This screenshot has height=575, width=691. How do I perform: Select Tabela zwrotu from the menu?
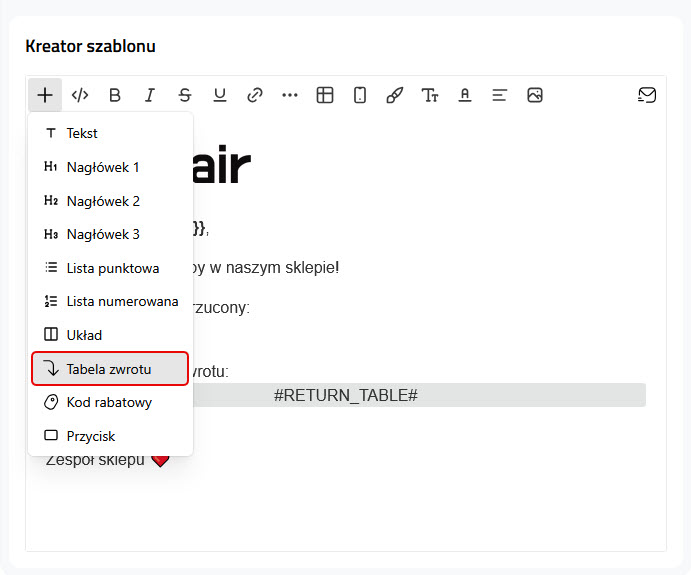(x=110, y=369)
